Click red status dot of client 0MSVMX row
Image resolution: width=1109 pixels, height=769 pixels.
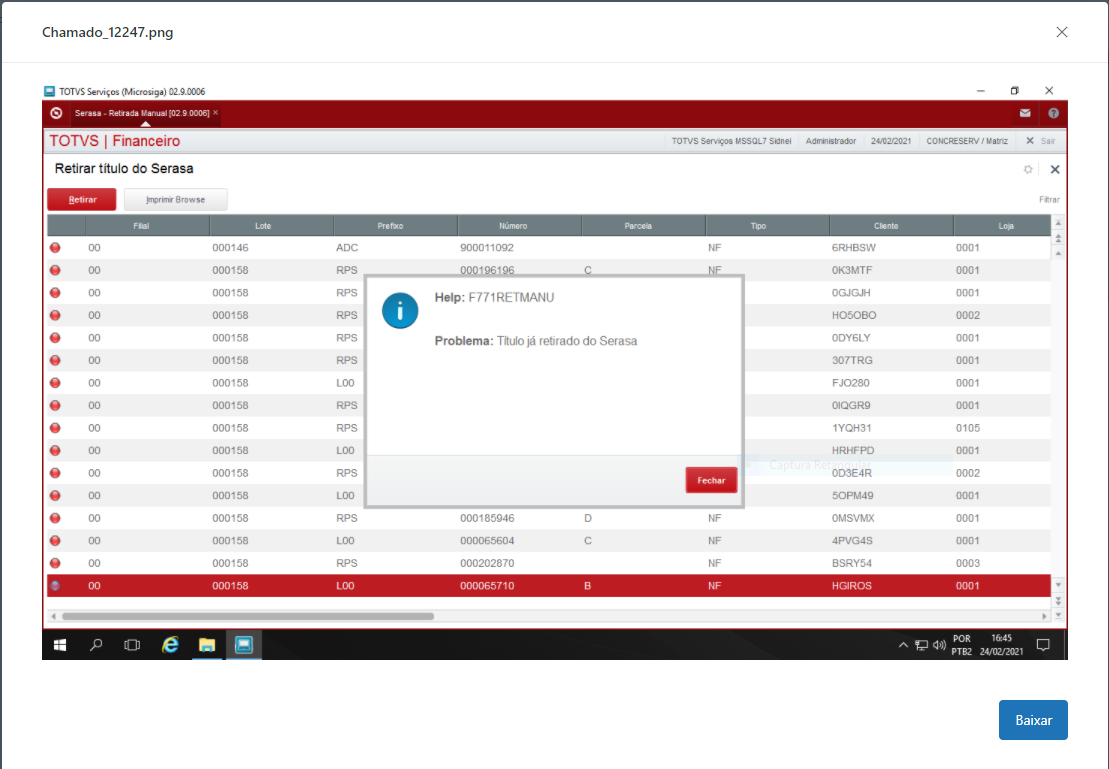click(55, 518)
